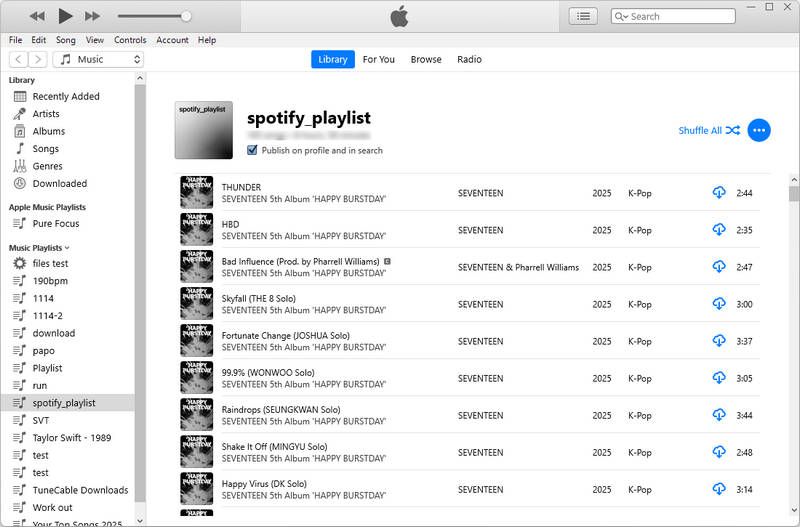Go forward with the right arrow button
Screen dimensions: 800x527
click(38, 59)
